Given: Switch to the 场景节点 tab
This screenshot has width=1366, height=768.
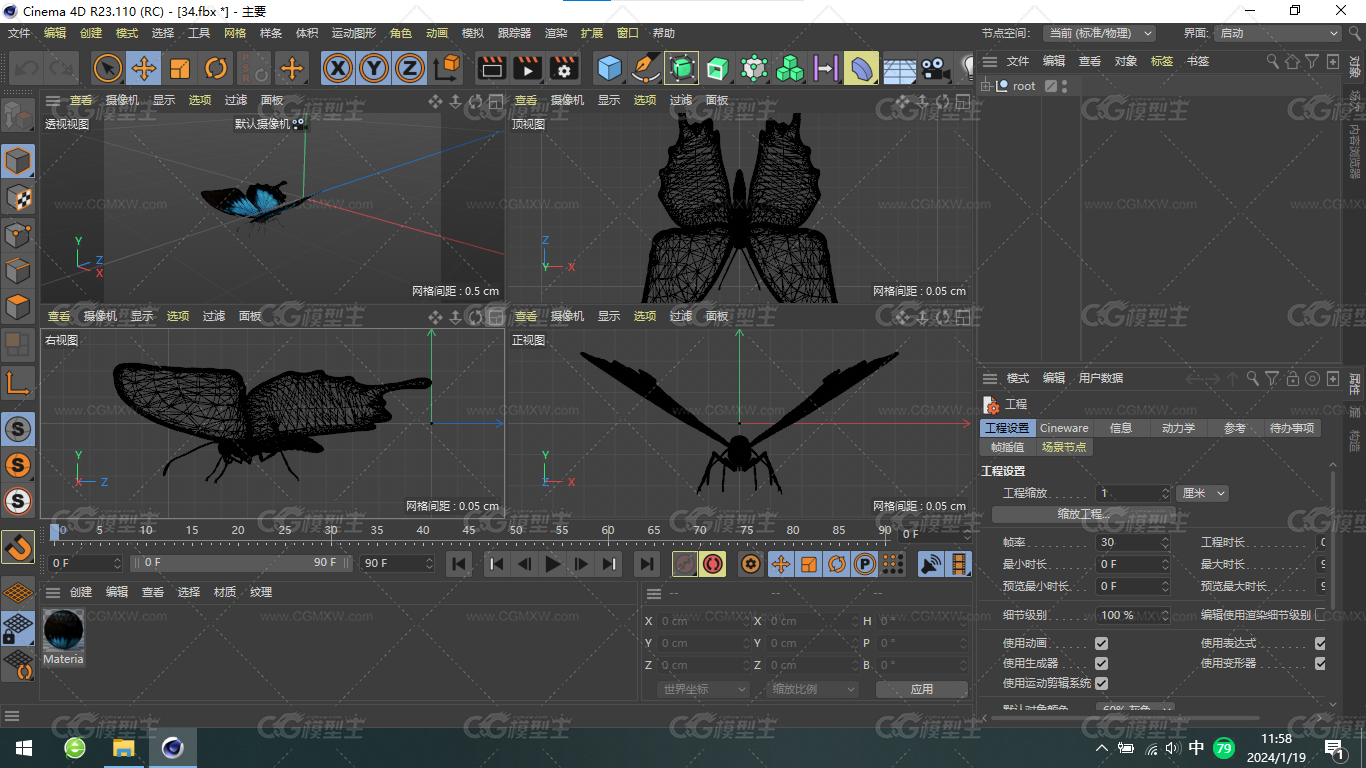Looking at the screenshot, I should click(1063, 447).
